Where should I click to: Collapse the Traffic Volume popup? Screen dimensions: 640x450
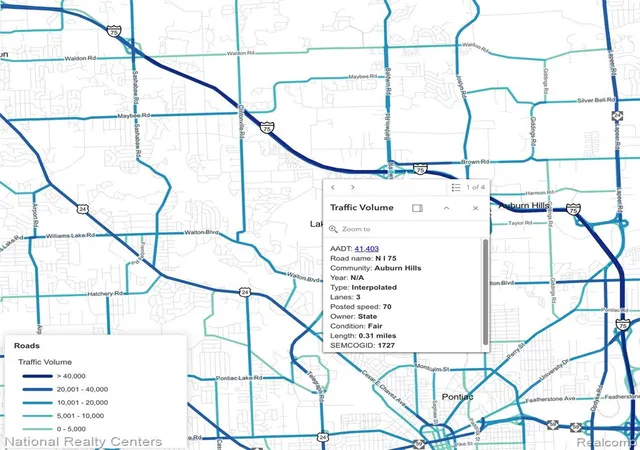[447, 208]
